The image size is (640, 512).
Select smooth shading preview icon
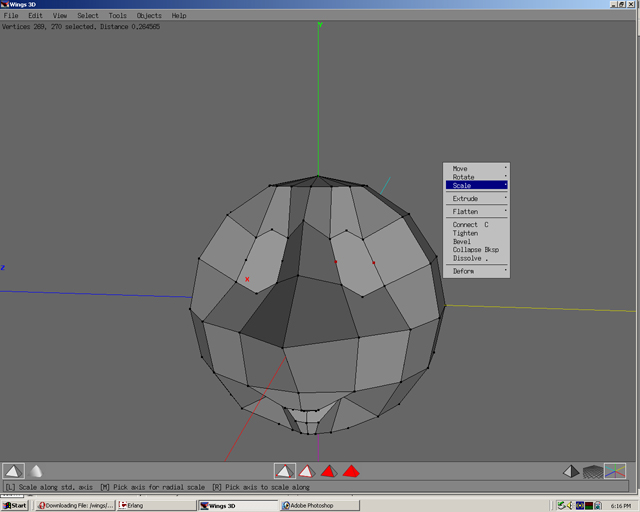[x=36, y=471]
